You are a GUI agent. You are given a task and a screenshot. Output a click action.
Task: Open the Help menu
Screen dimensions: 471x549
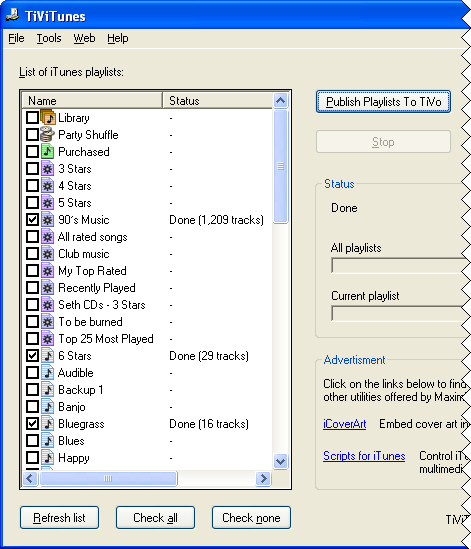click(x=118, y=38)
